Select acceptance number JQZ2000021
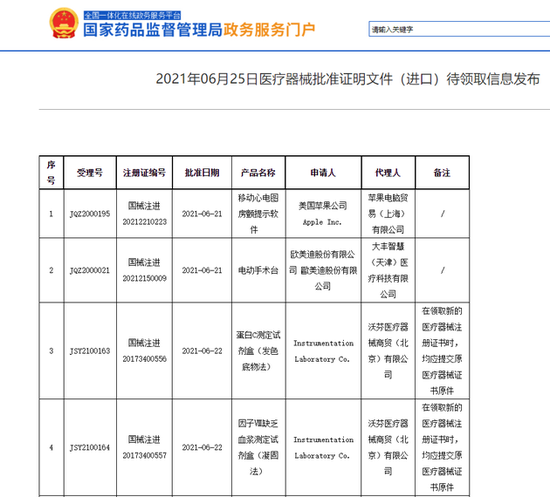550x497 pixels. pyautogui.click(x=90, y=270)
